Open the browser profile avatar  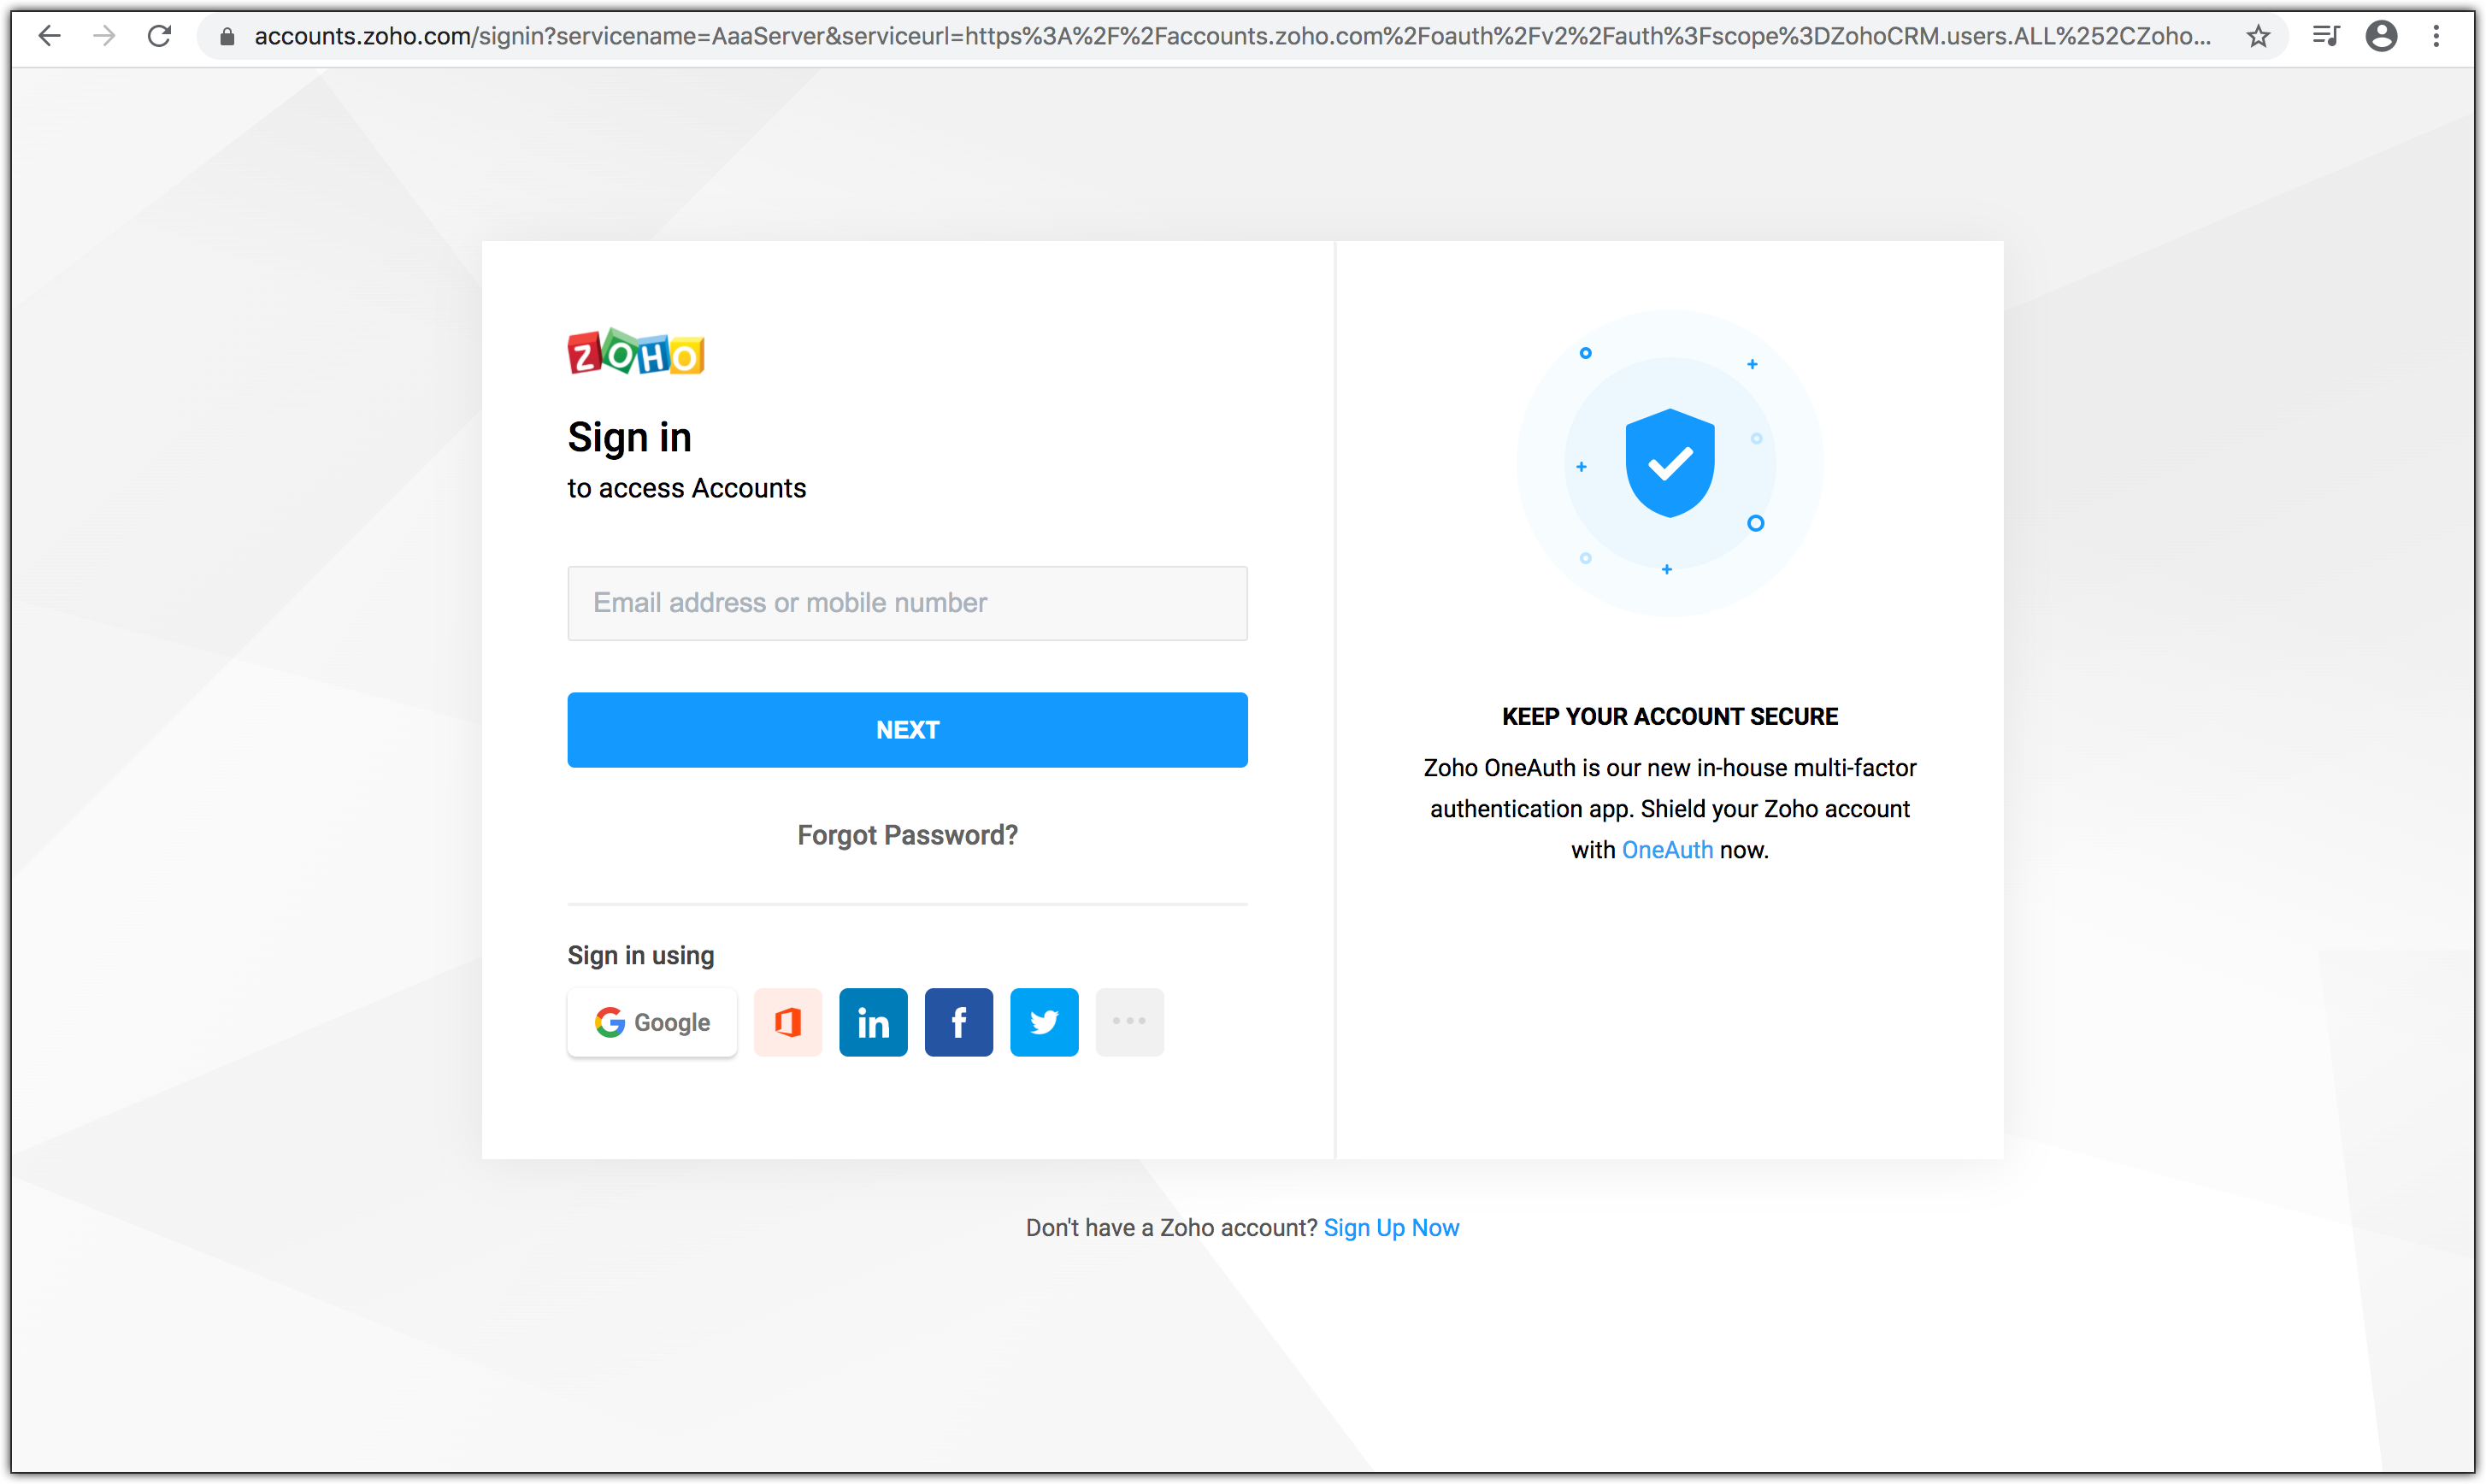[x=2383, y=37]
